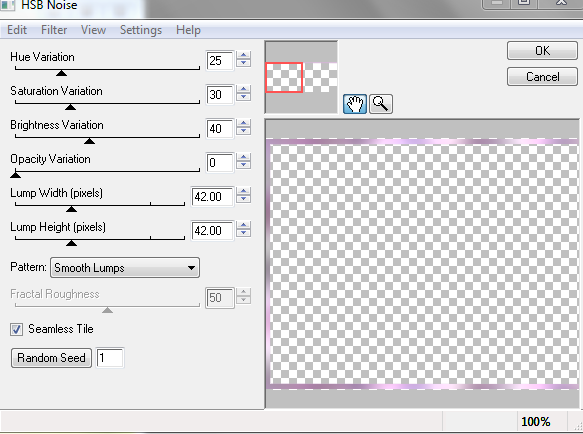Click the 100% zoom status readout
The height and width of the screenshot is (434, 583).
535,422
